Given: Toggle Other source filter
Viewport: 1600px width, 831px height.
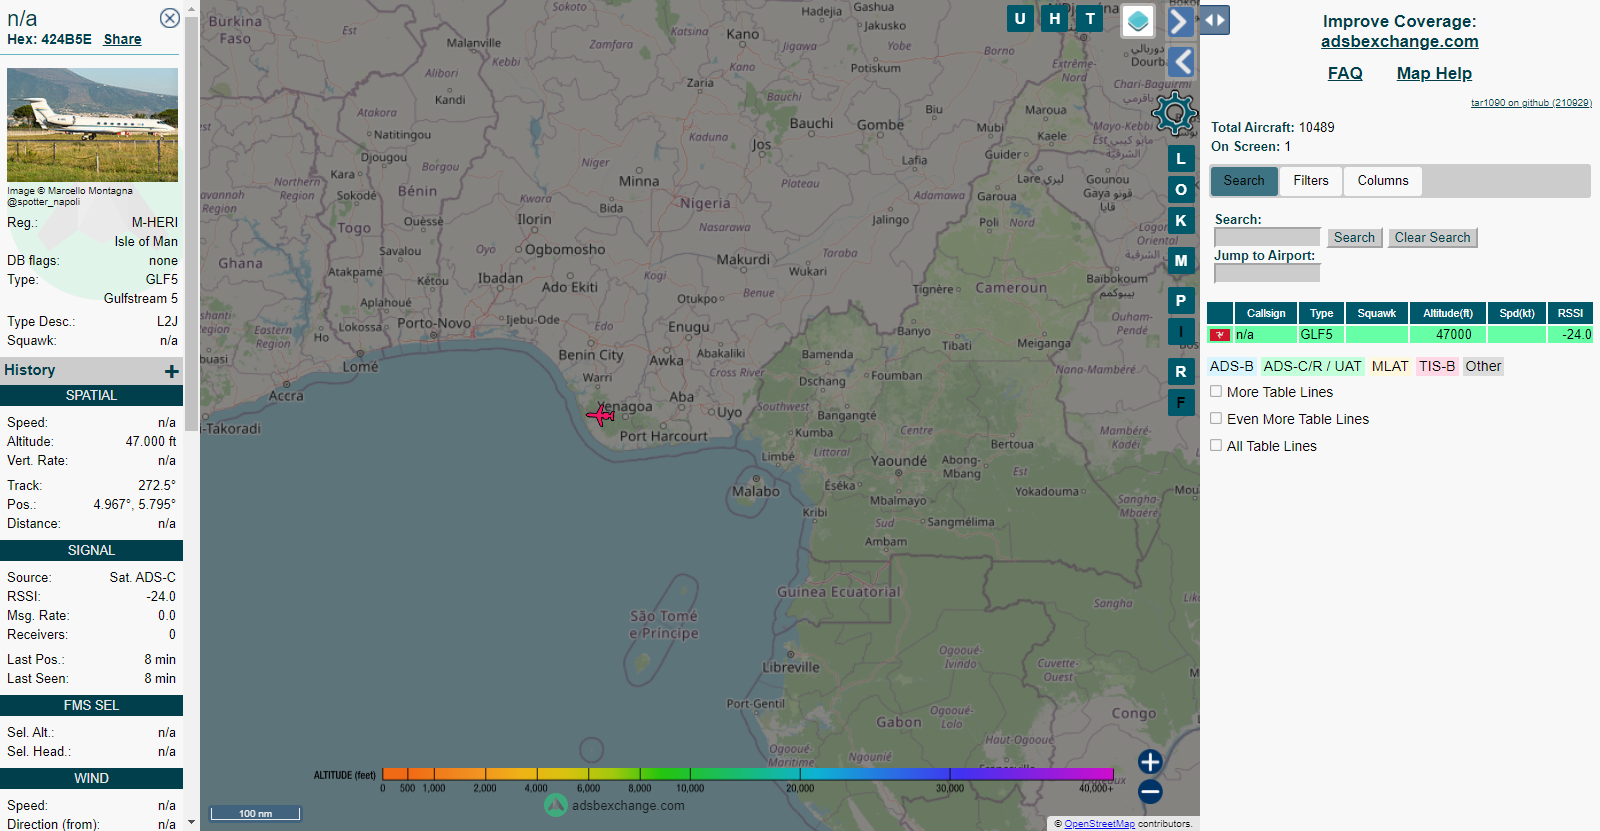Looking at the screenshot, I should (1483, 366).
